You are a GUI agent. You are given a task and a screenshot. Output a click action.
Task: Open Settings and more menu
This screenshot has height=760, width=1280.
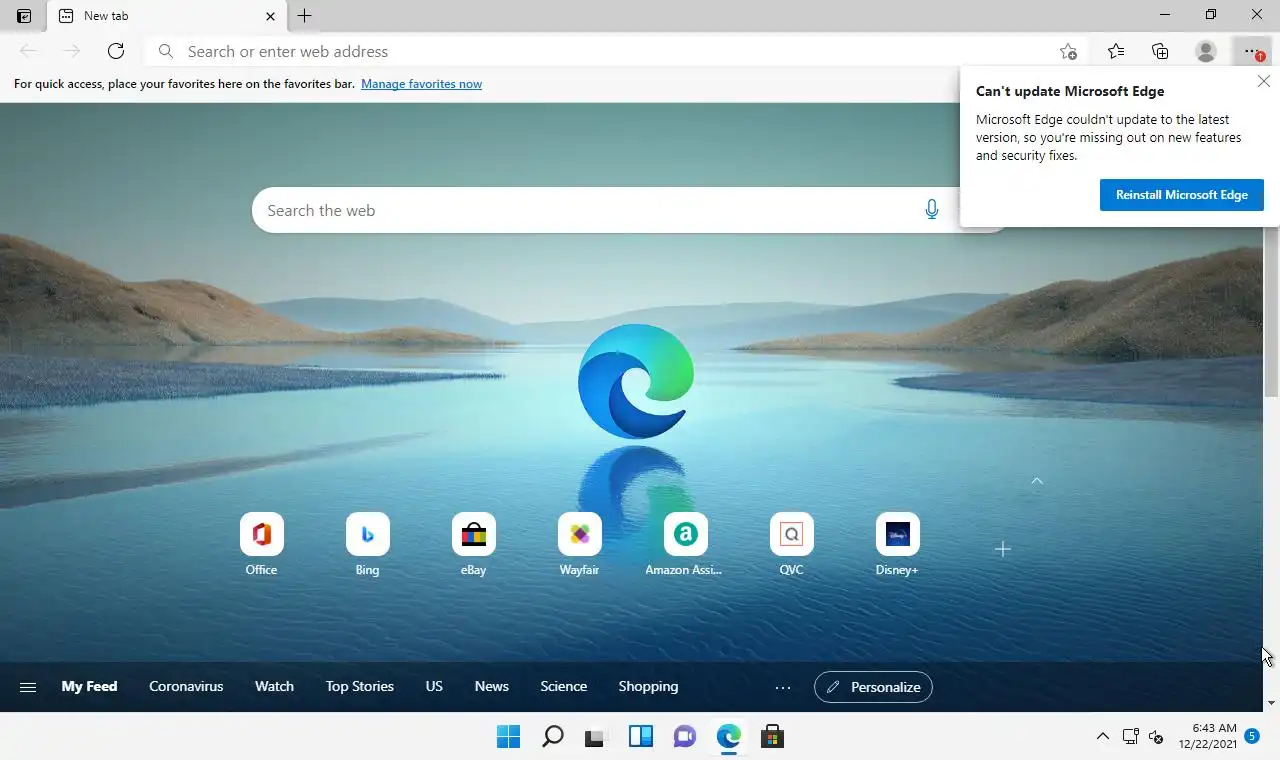pos(1252,51)
